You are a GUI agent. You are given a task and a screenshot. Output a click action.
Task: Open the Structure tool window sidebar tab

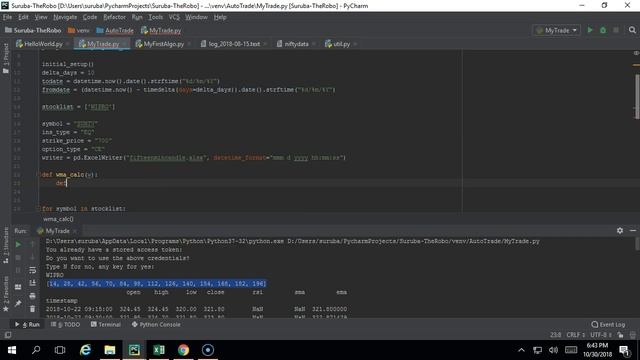(x=6, y=245)
